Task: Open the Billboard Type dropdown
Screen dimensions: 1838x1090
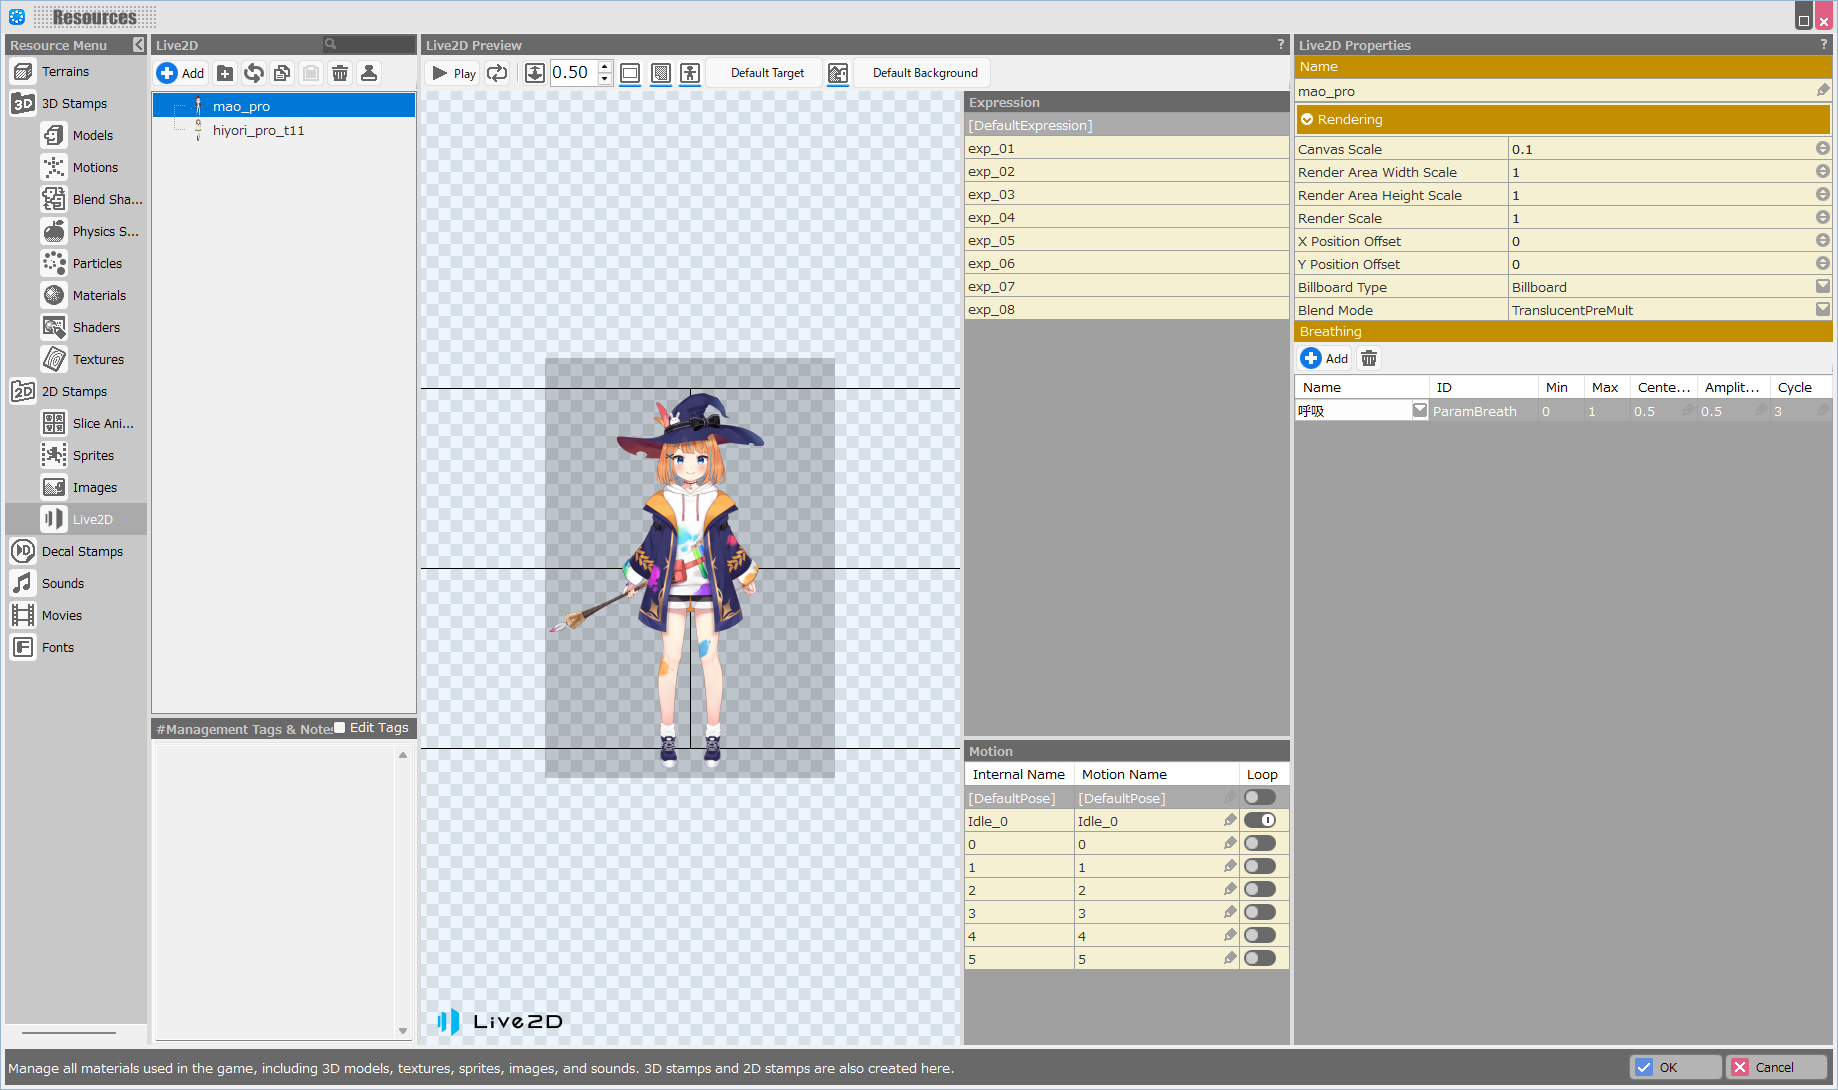Action: point(1823,287)
